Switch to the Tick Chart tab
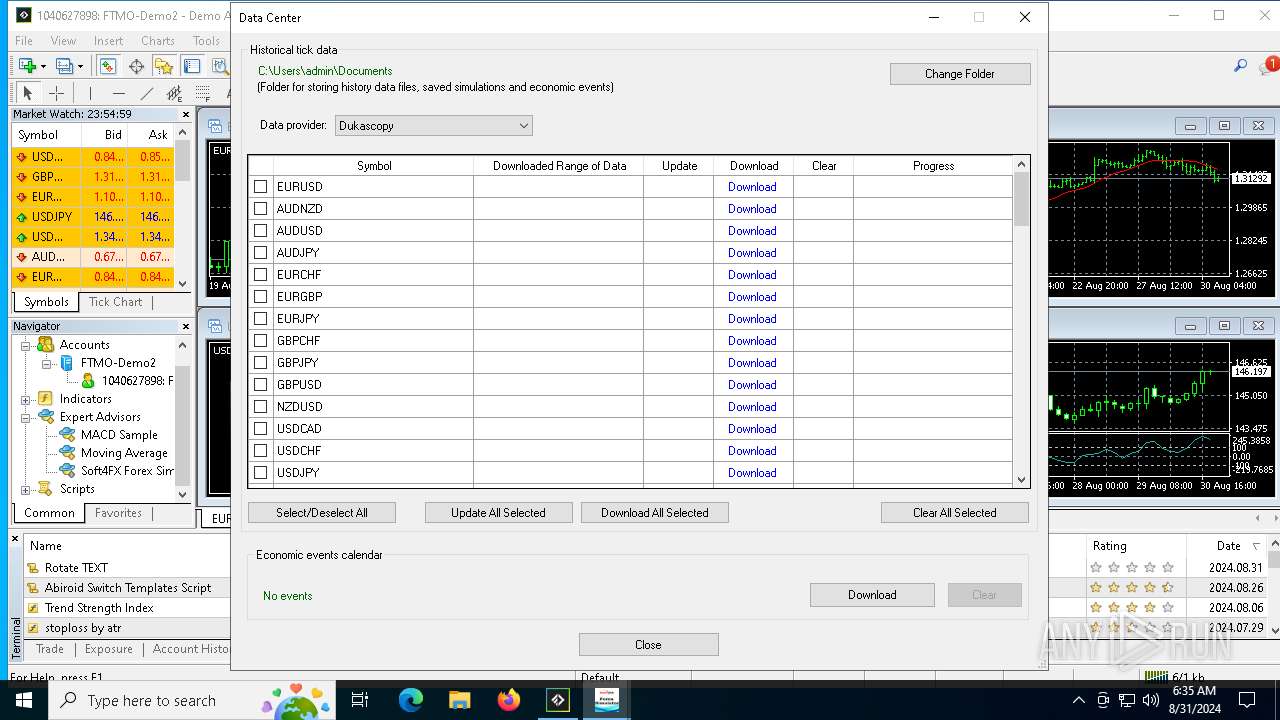 115,302
